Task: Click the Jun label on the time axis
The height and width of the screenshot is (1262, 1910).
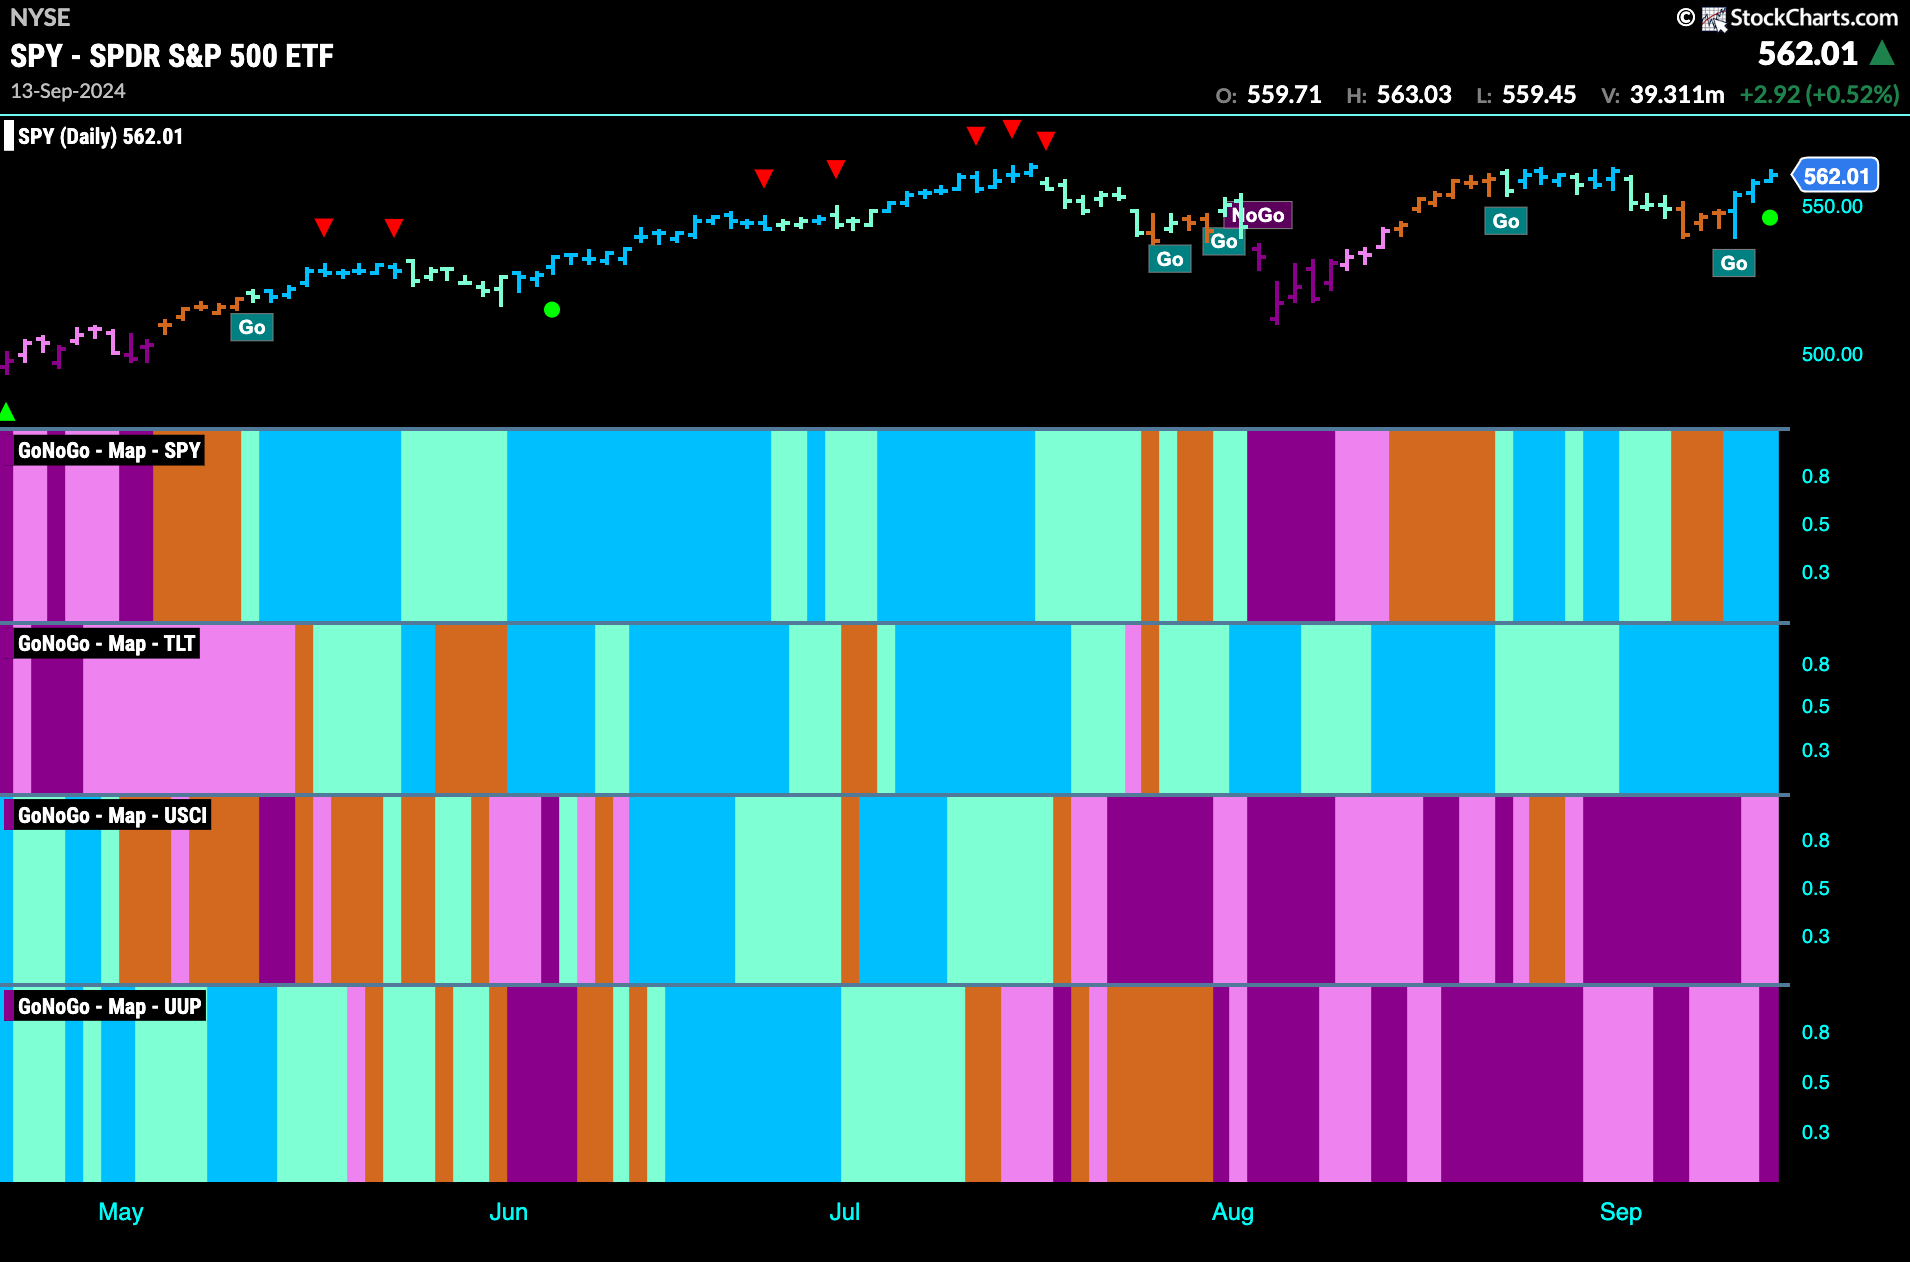Action: pos(508,1212)
